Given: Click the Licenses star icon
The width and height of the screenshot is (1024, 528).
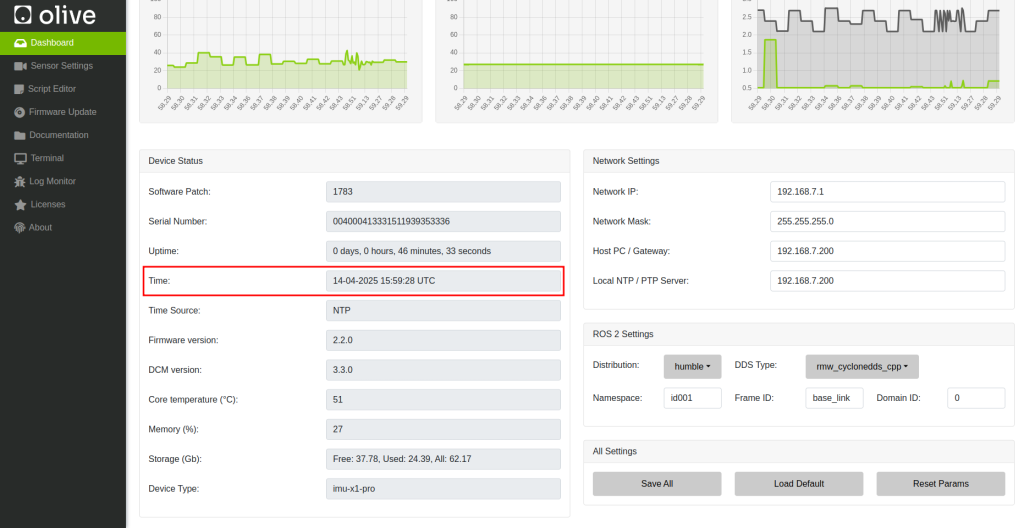Looking at the screenshot, I should click(x=20, y=204).
